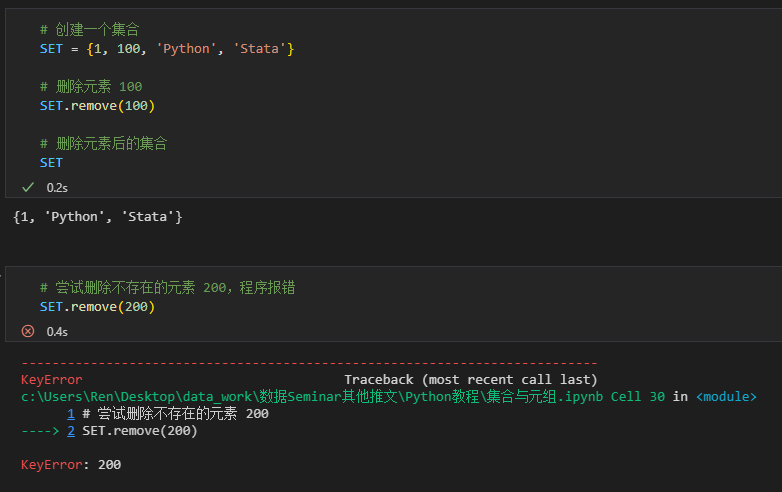782x492 pixels.
Task: Click the Cell 30 reference text
Action: click(x=637, y=397)
